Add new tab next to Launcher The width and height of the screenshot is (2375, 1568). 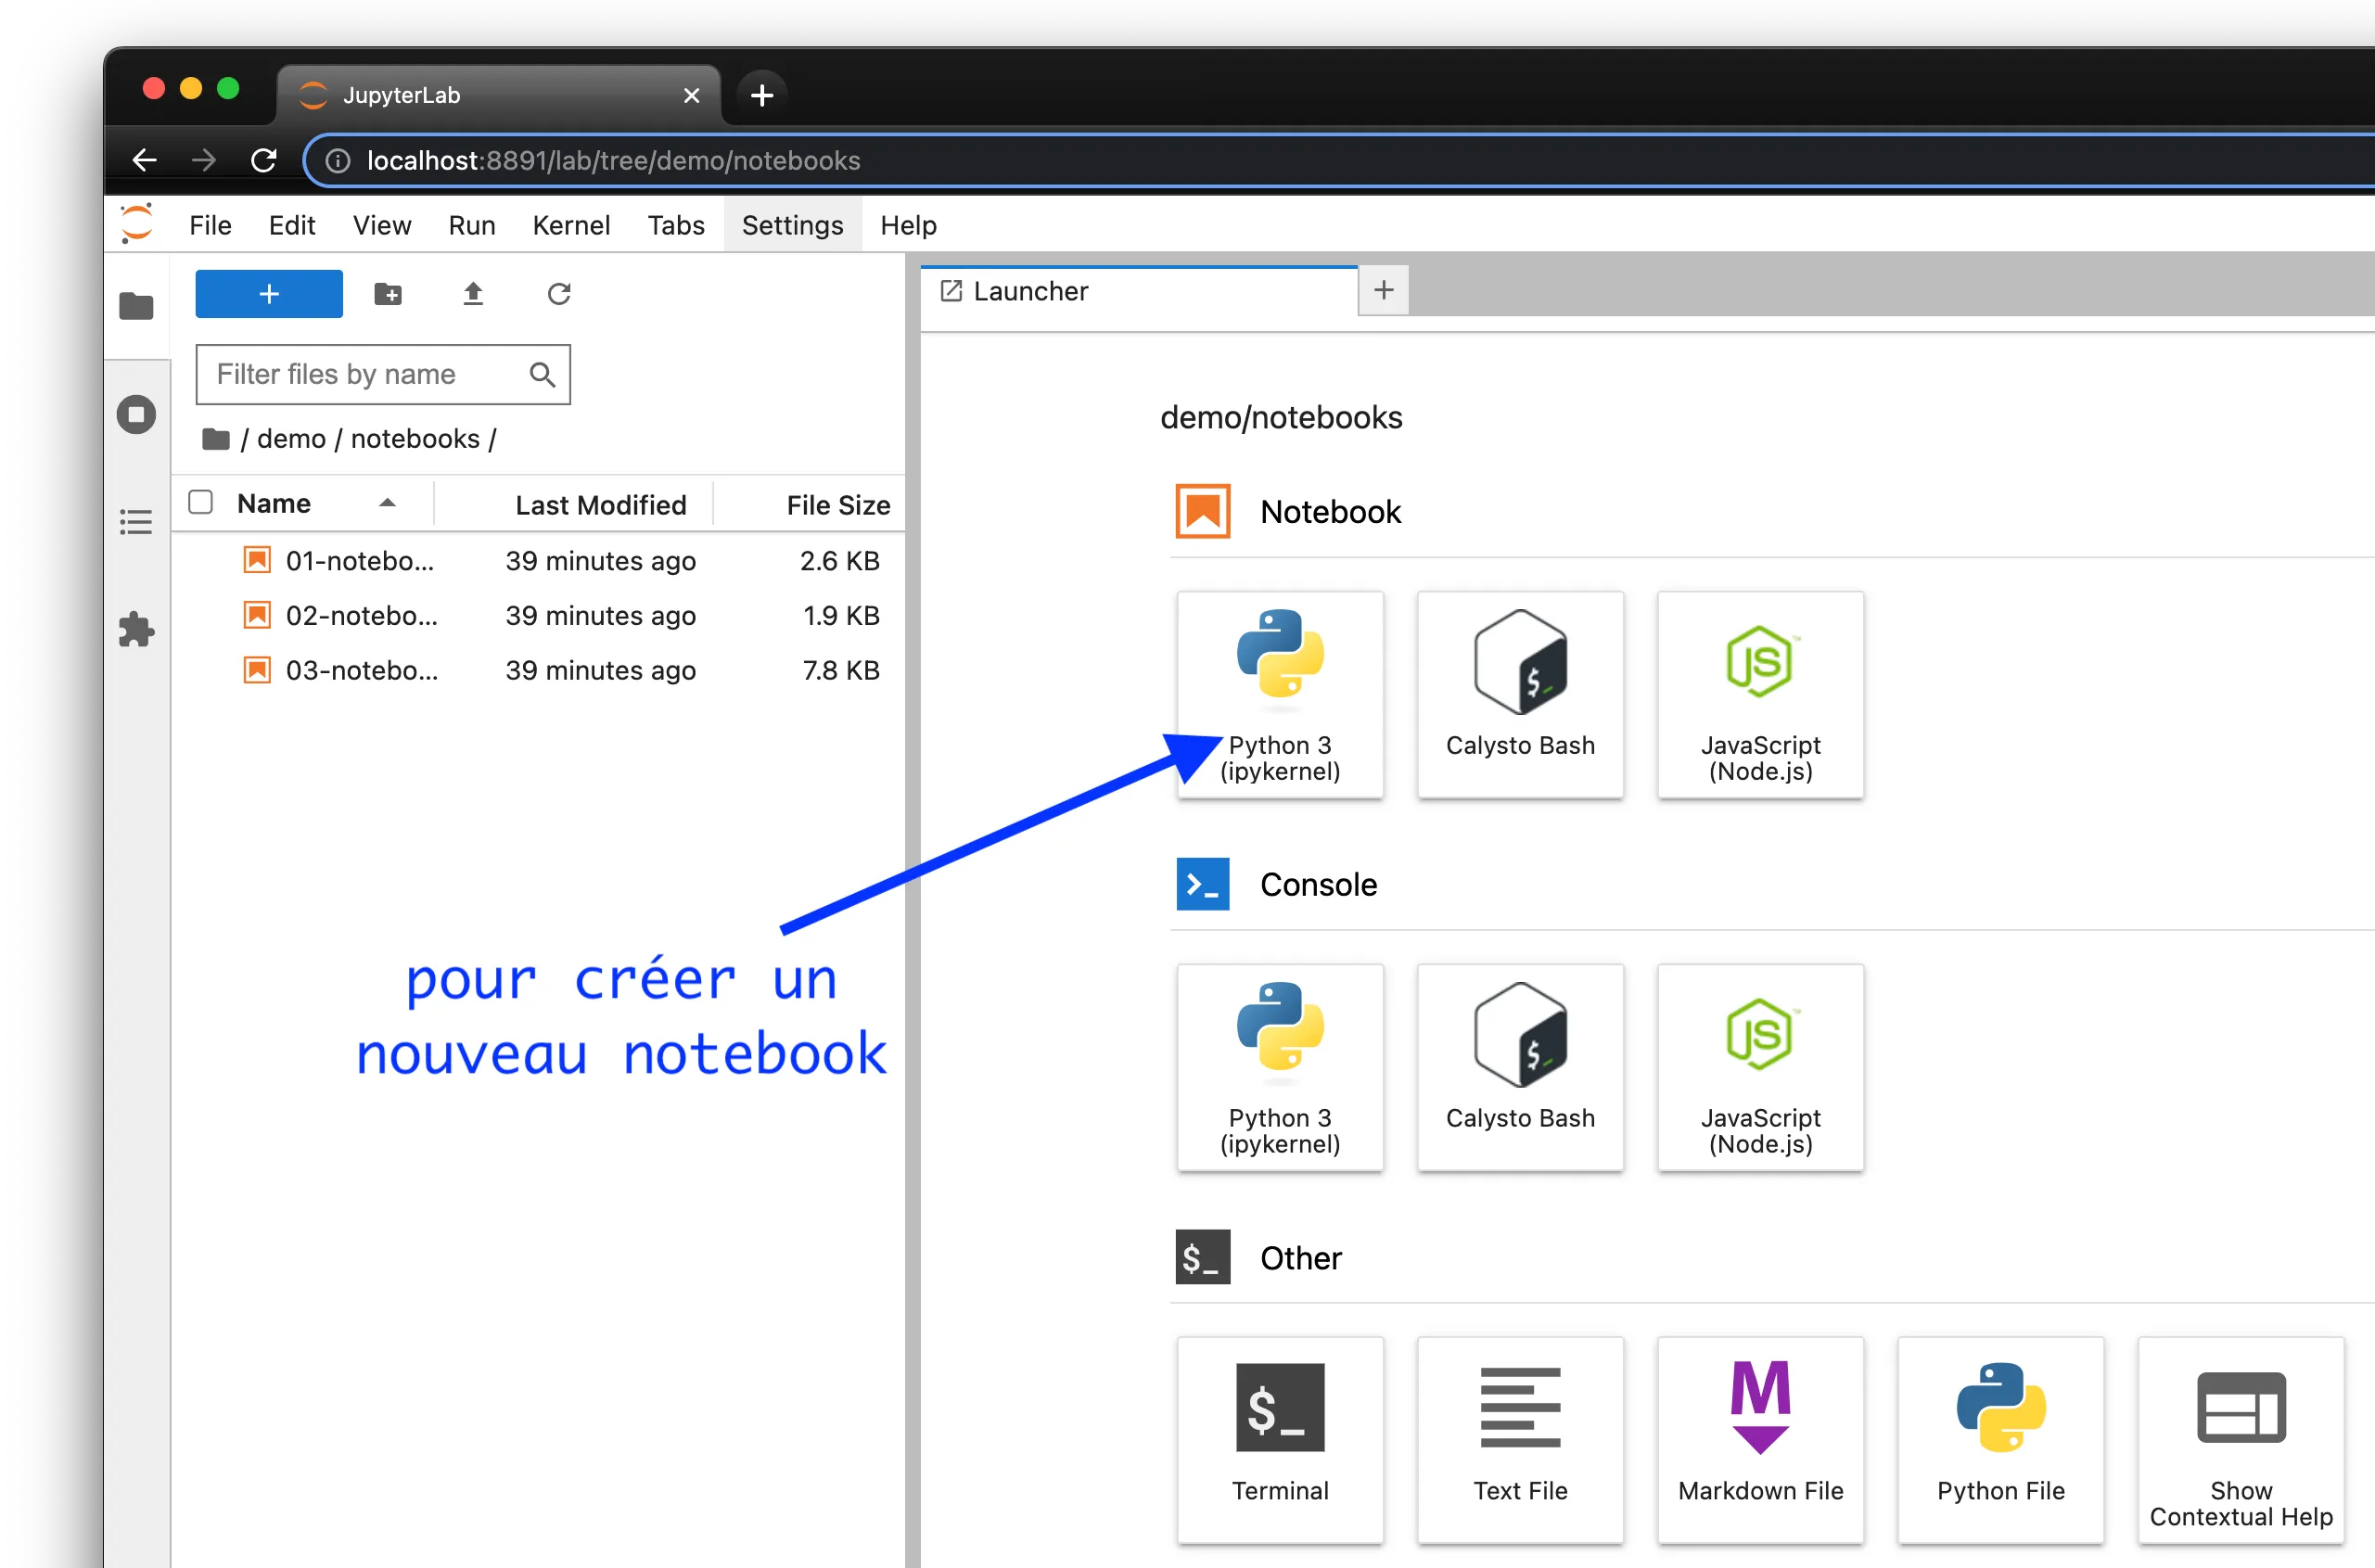[1383, 291]
